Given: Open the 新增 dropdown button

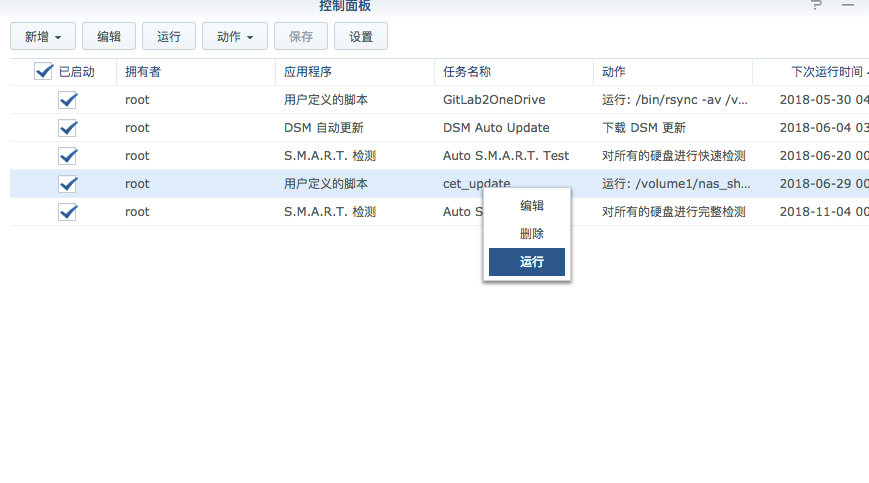Looking at the screenshot, I should (x=43, y=37).
